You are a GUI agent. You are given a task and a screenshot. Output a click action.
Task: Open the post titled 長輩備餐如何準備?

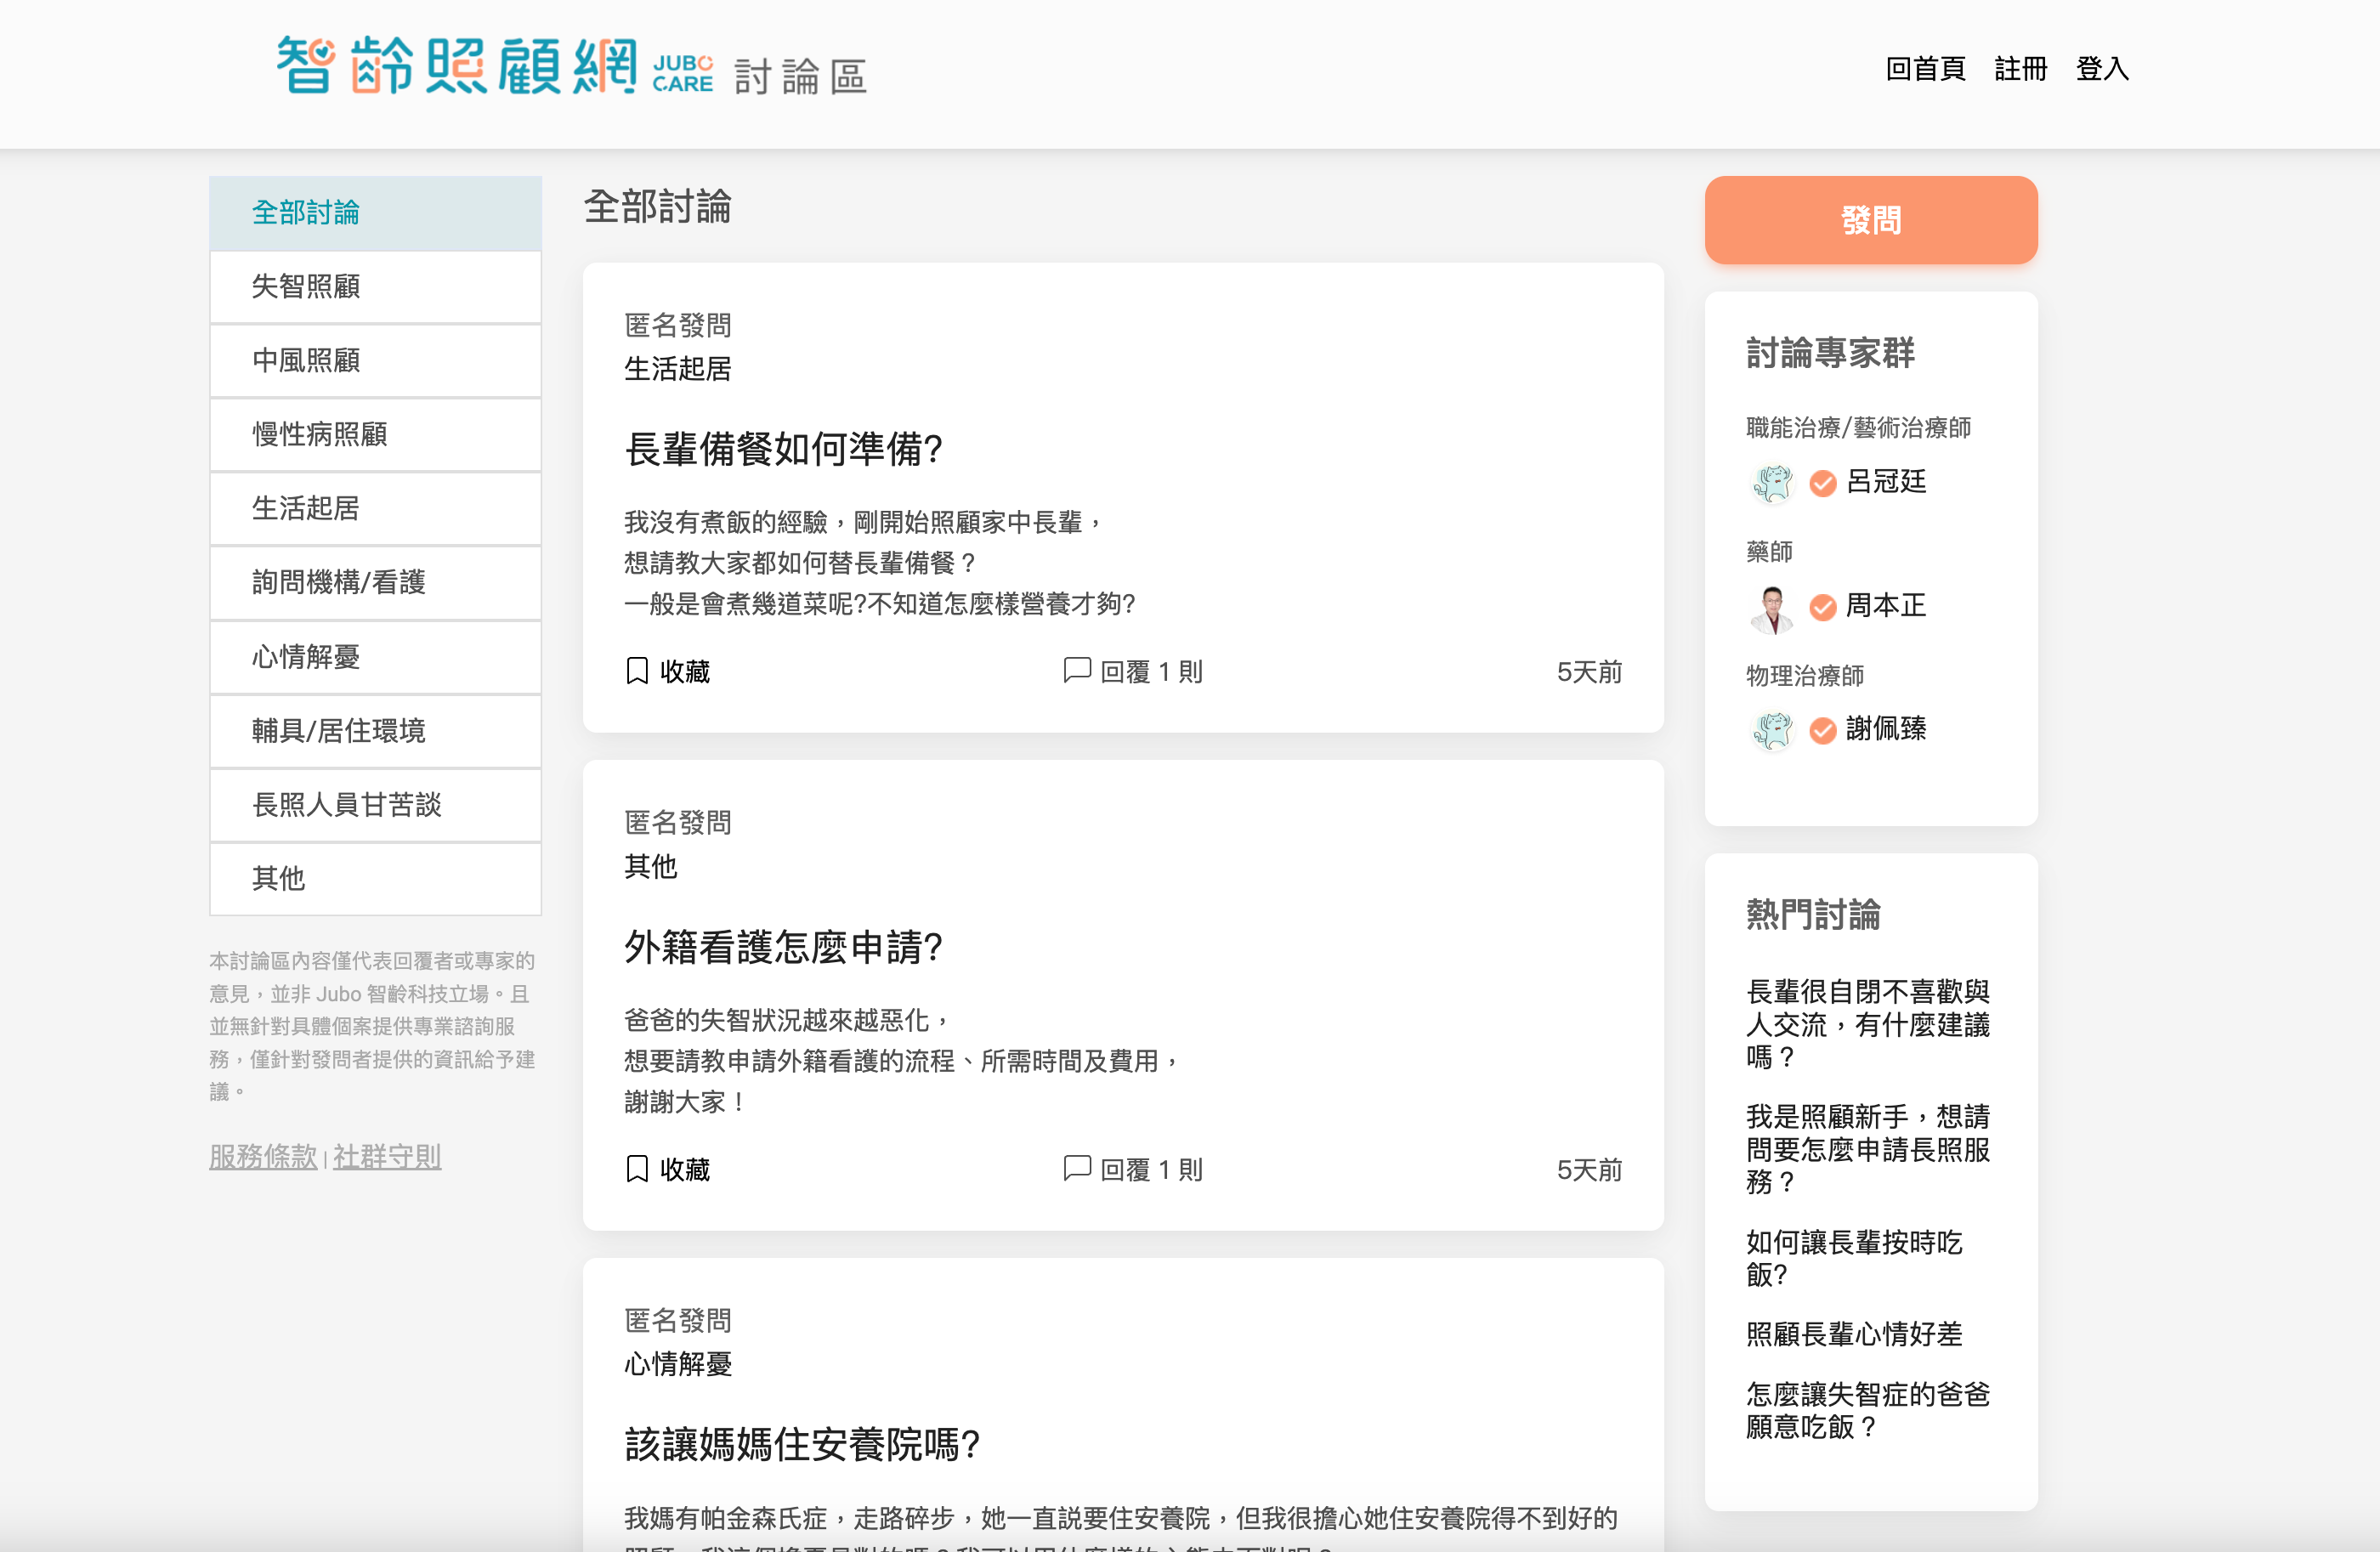[783, 450]
